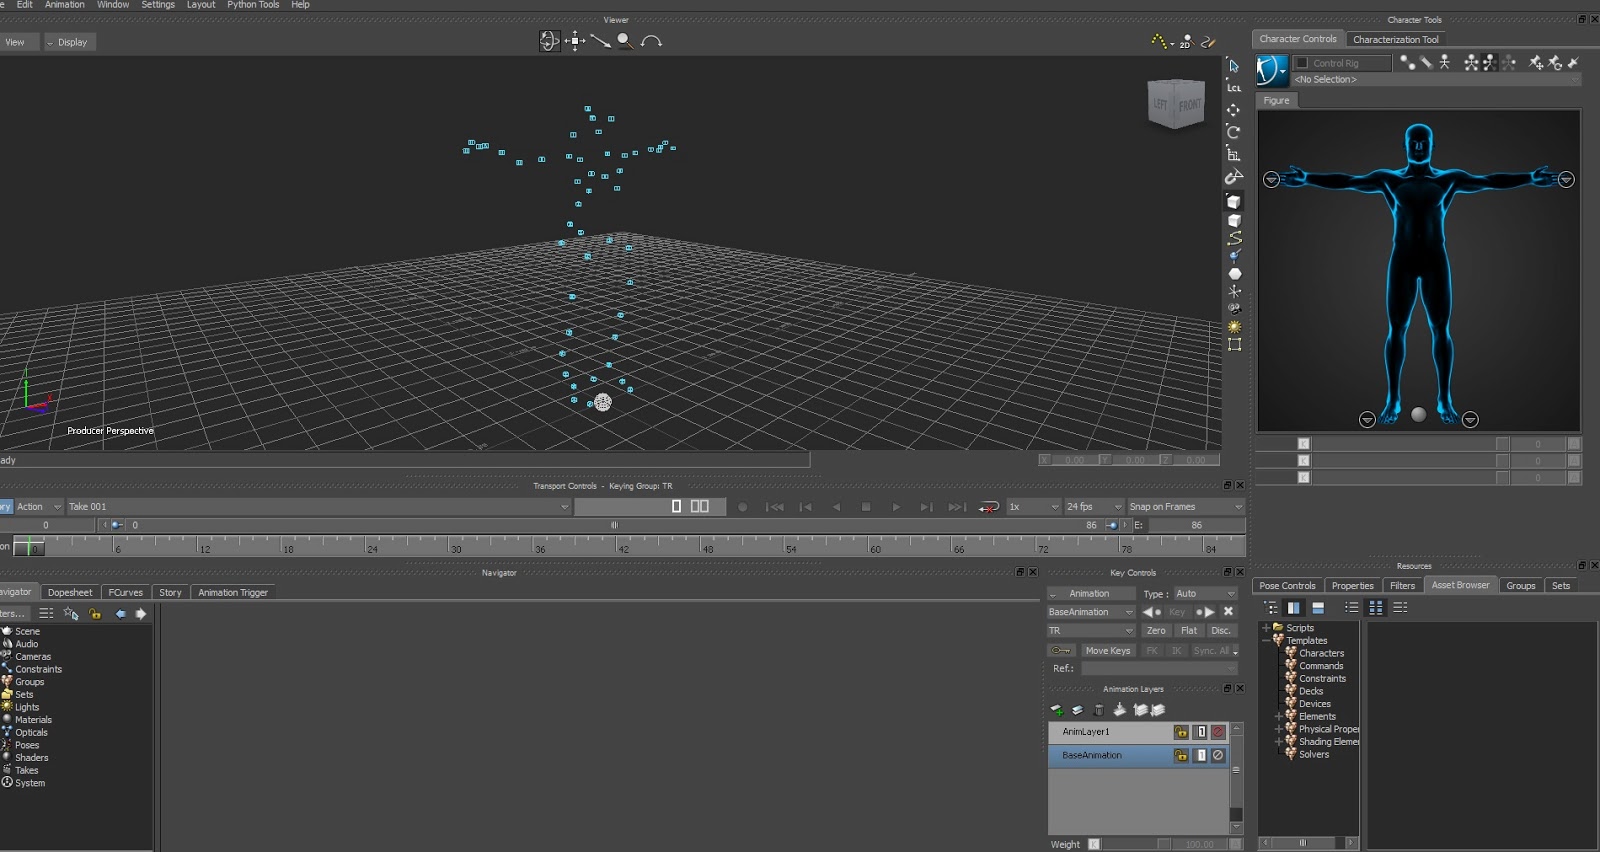This screenshot has width=1600, height=852.
Task: Toggle mute on BaseAnimation layer
Action: click(1218, 755)
